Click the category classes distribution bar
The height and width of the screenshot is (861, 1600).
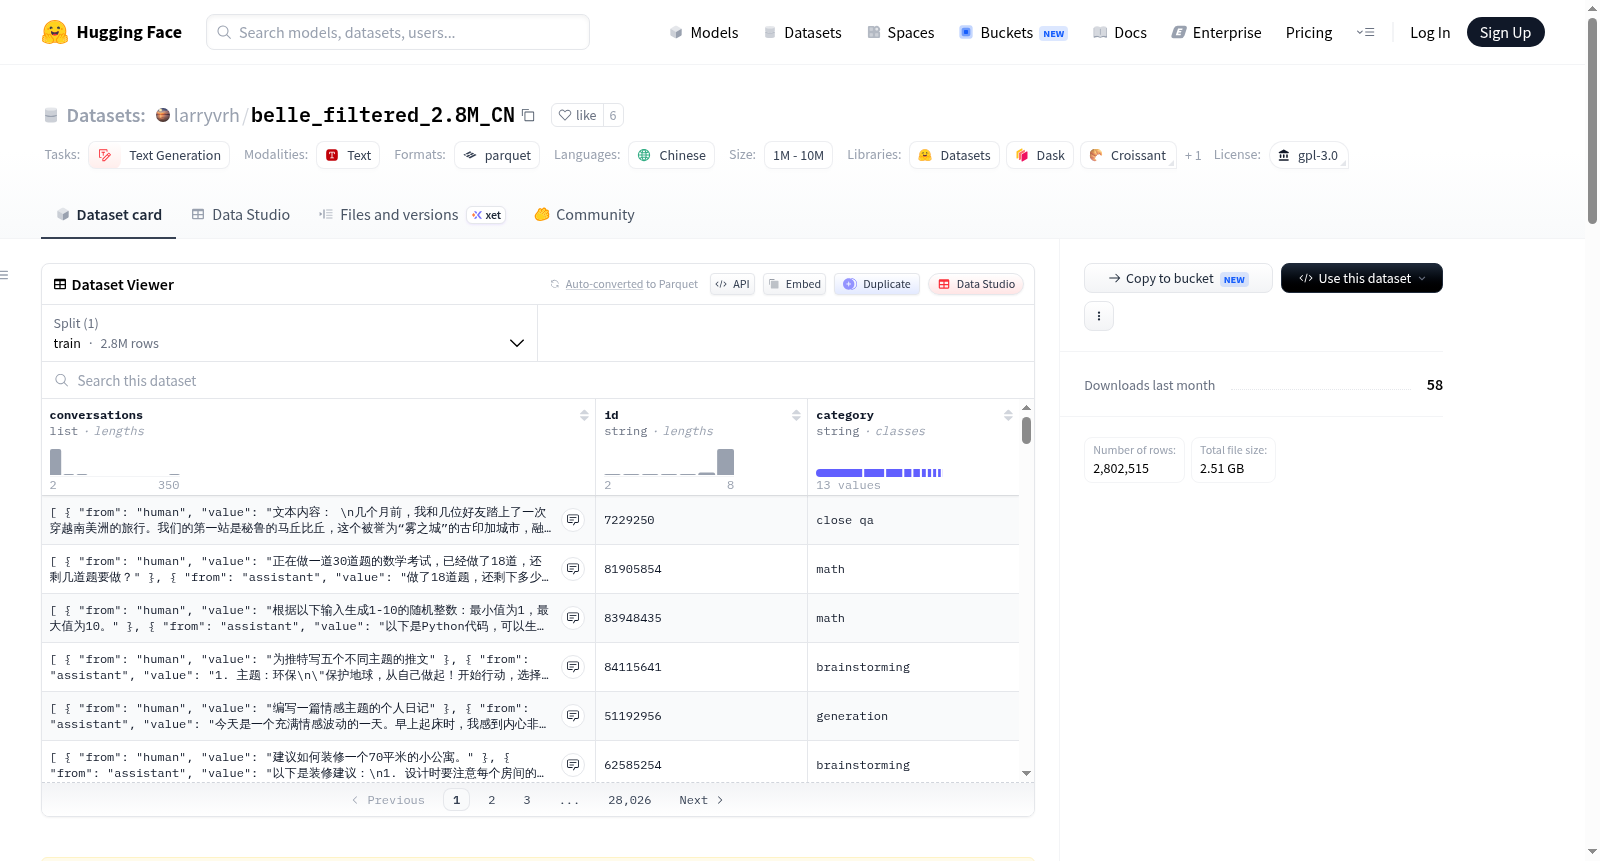pyautogui.click(x=879, y=473)
